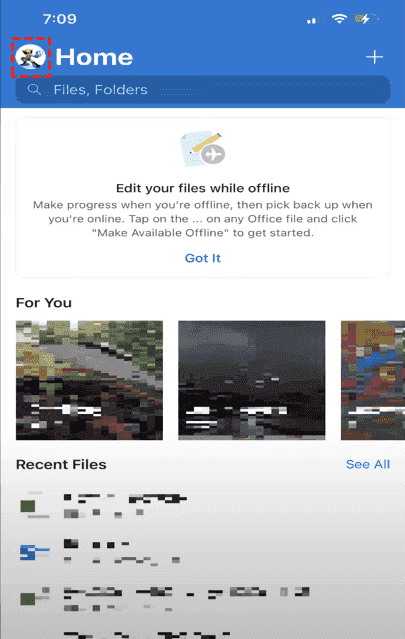405x639 pixels.
Task: Select the first recent file name
Action: [125, 498]
